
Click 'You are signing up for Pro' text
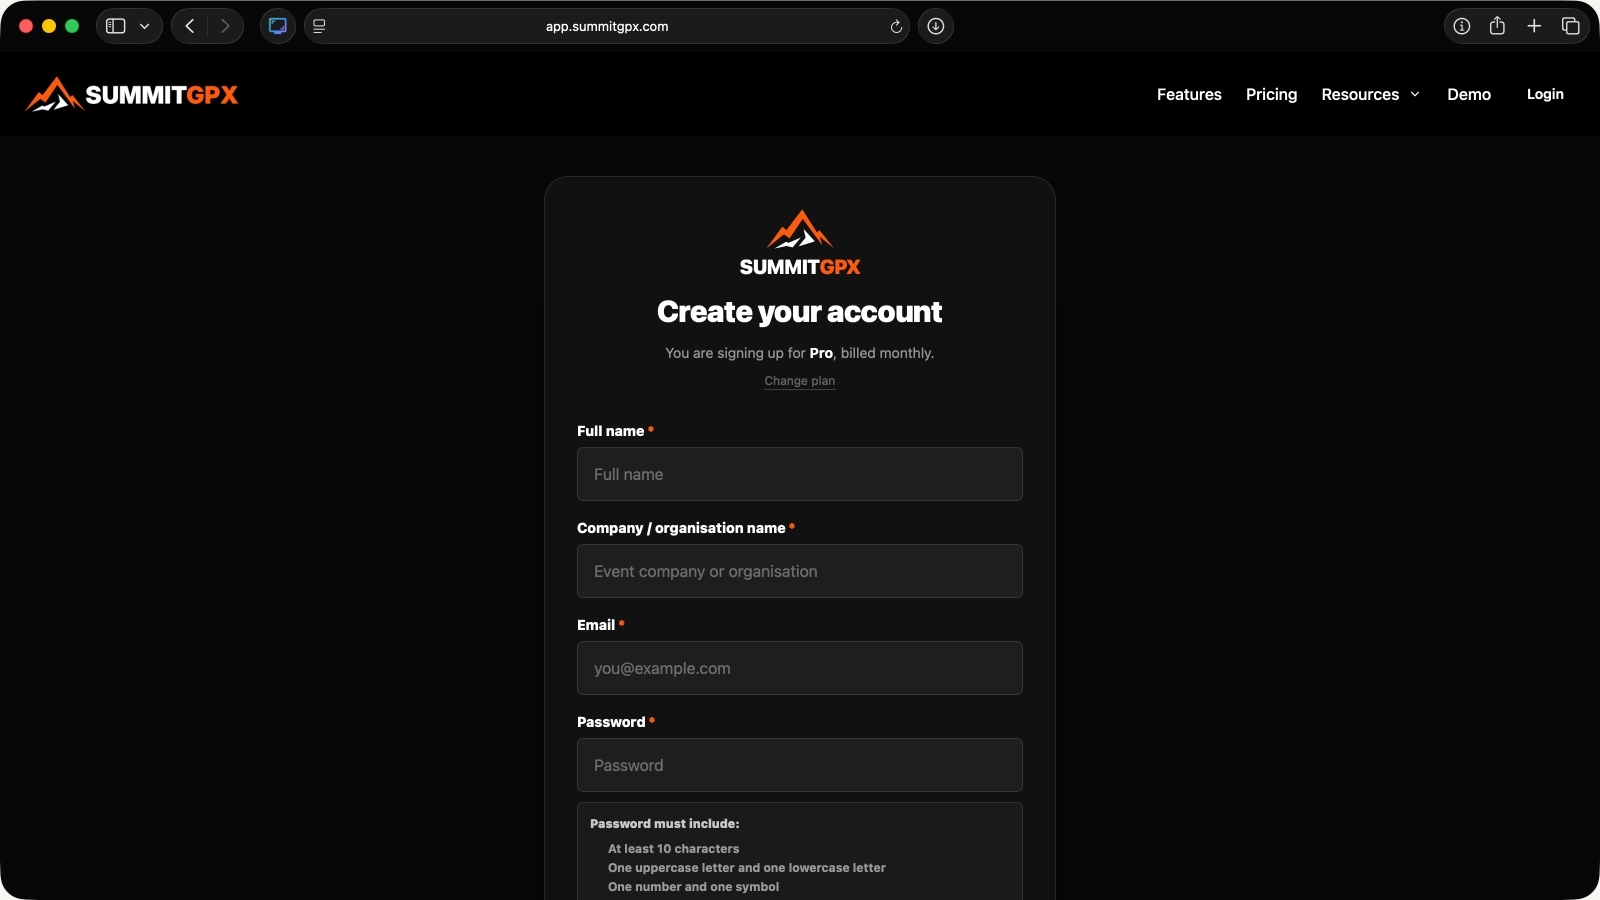tap(750, 353)
